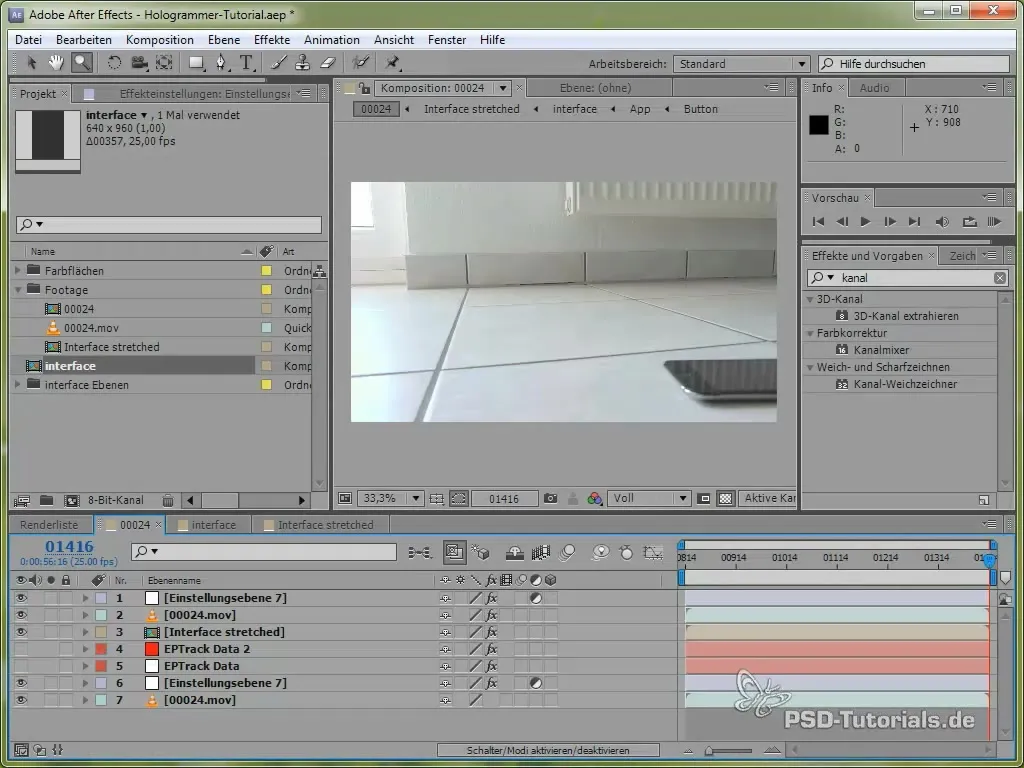Choose the Eraser tool
The image size is (1024, 768).
326,62
